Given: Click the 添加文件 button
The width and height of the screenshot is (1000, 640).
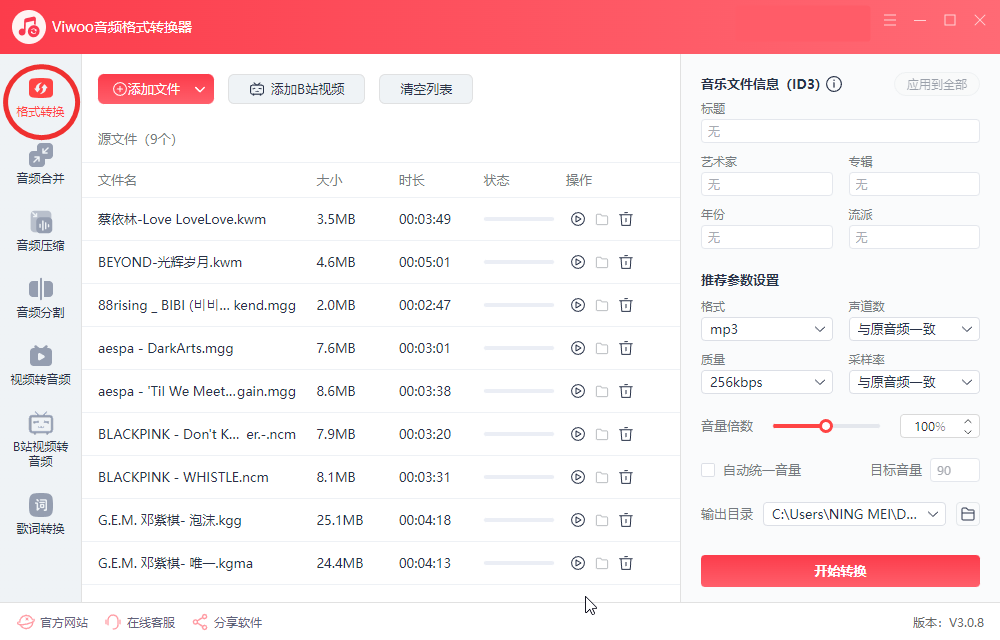Looking at the screenshot, I should tap(146, 89).
